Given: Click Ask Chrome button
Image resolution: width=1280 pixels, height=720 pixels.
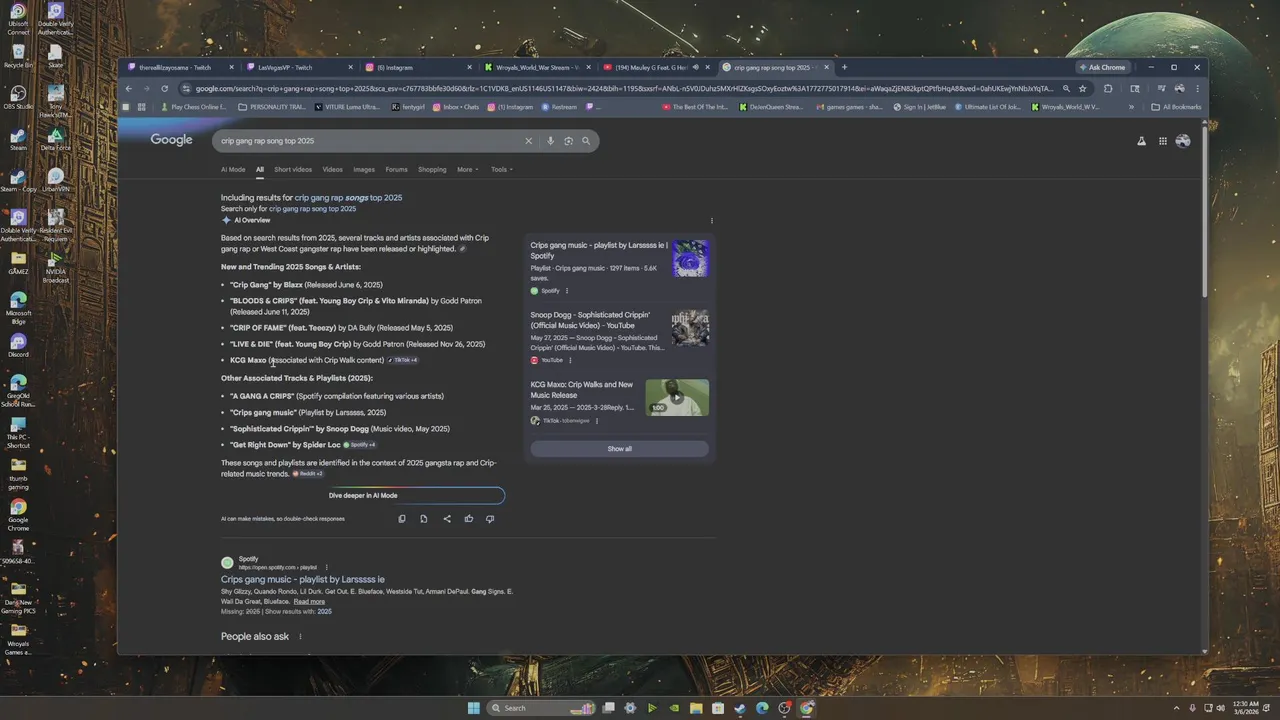Looking at the screenshot, I should coord(1102,67).
